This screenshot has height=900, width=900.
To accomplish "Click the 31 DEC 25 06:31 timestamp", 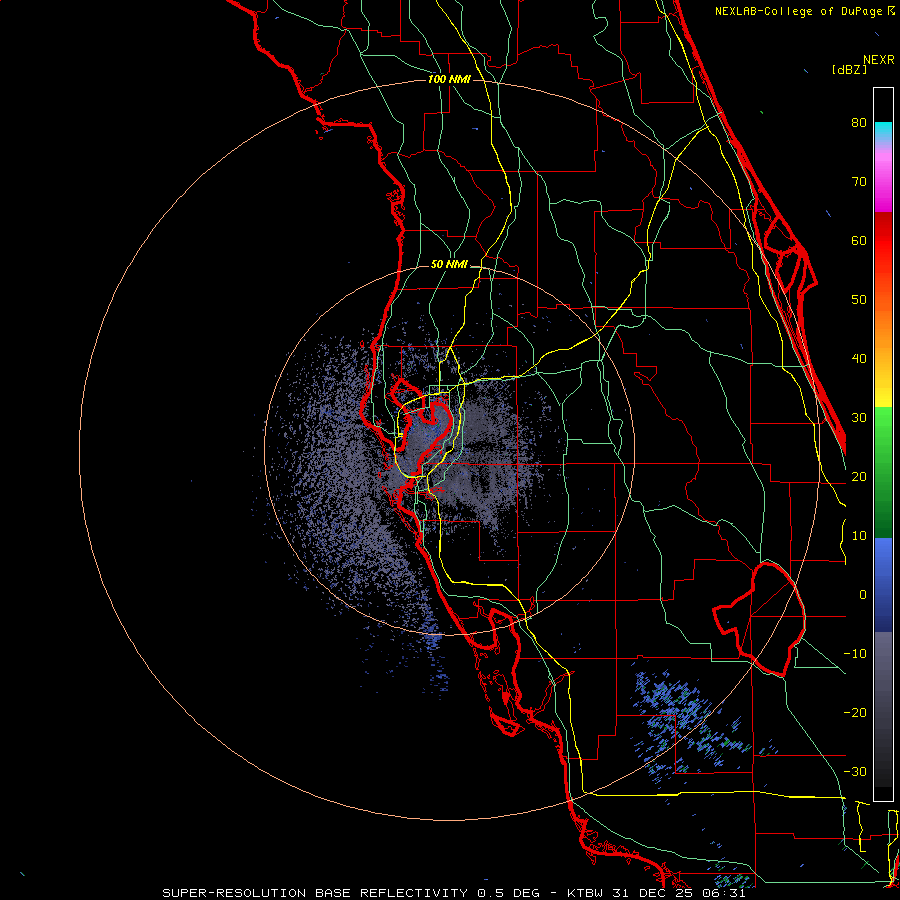I will coord(680,893).
